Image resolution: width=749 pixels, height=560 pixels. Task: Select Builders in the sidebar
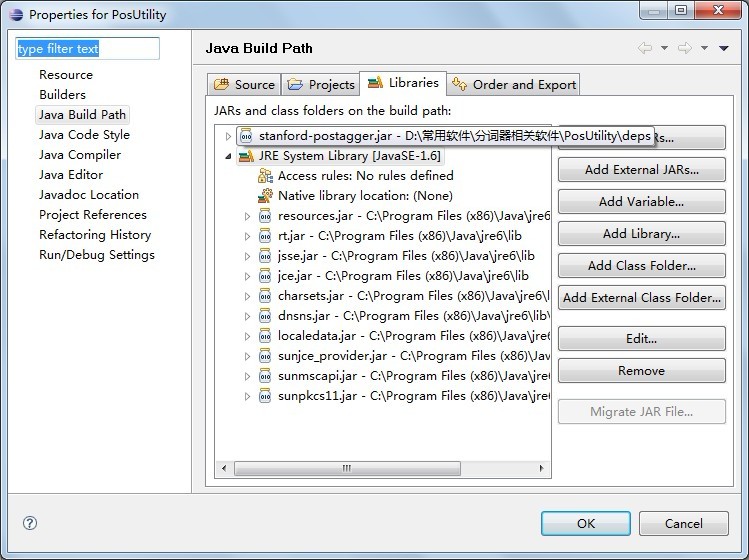pyautogui.click(x=63, y=95)
